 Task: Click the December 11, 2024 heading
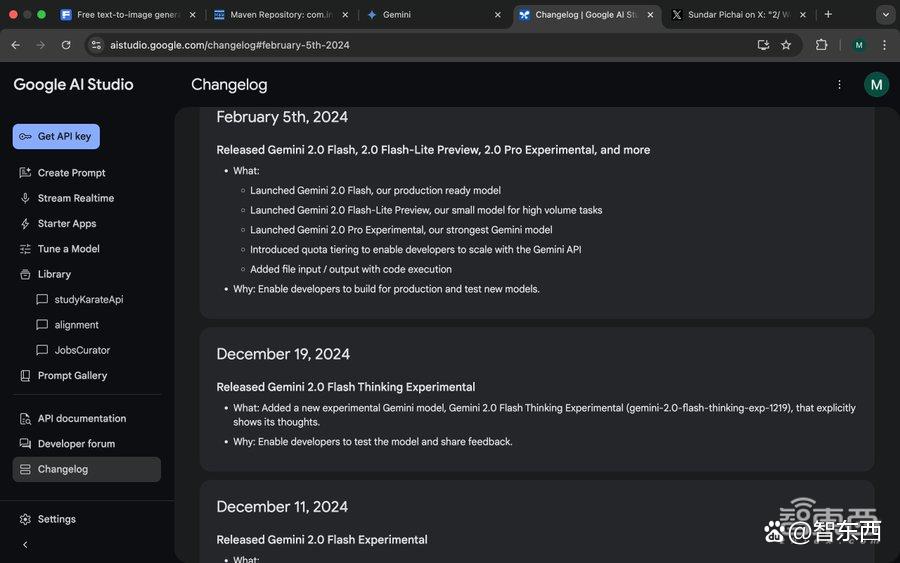(x=282, y=507)
